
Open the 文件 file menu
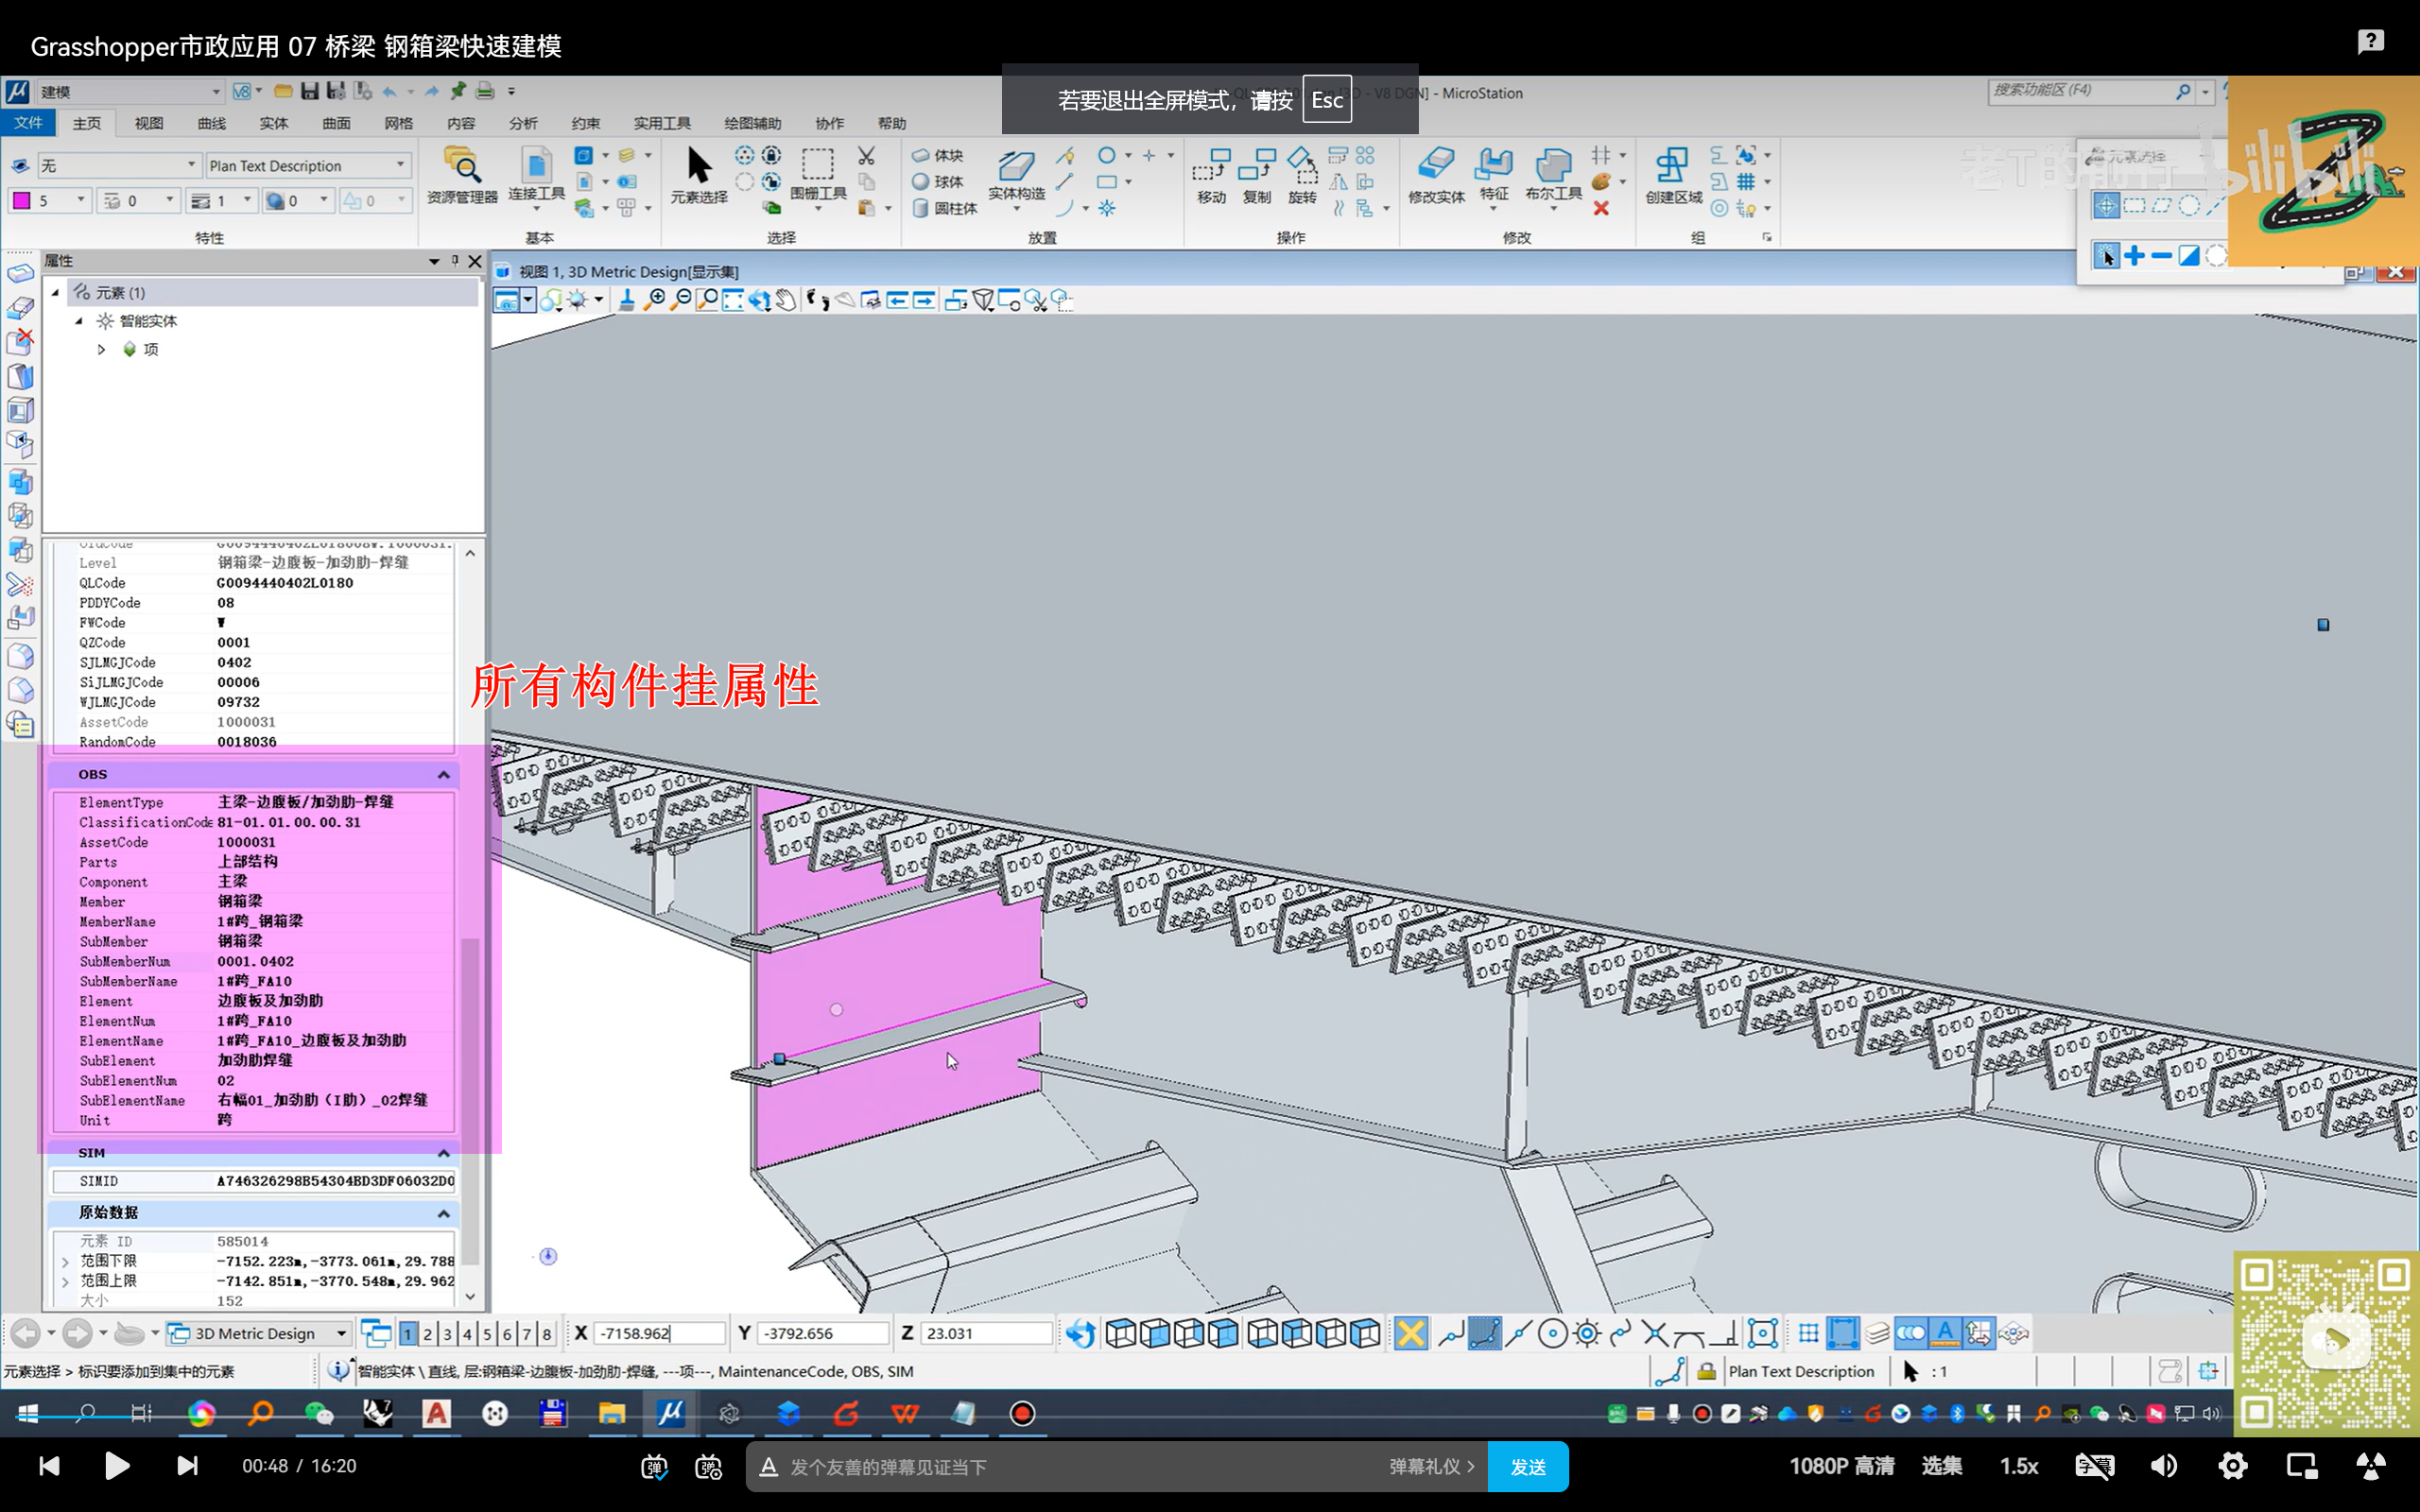pos(28,122)
